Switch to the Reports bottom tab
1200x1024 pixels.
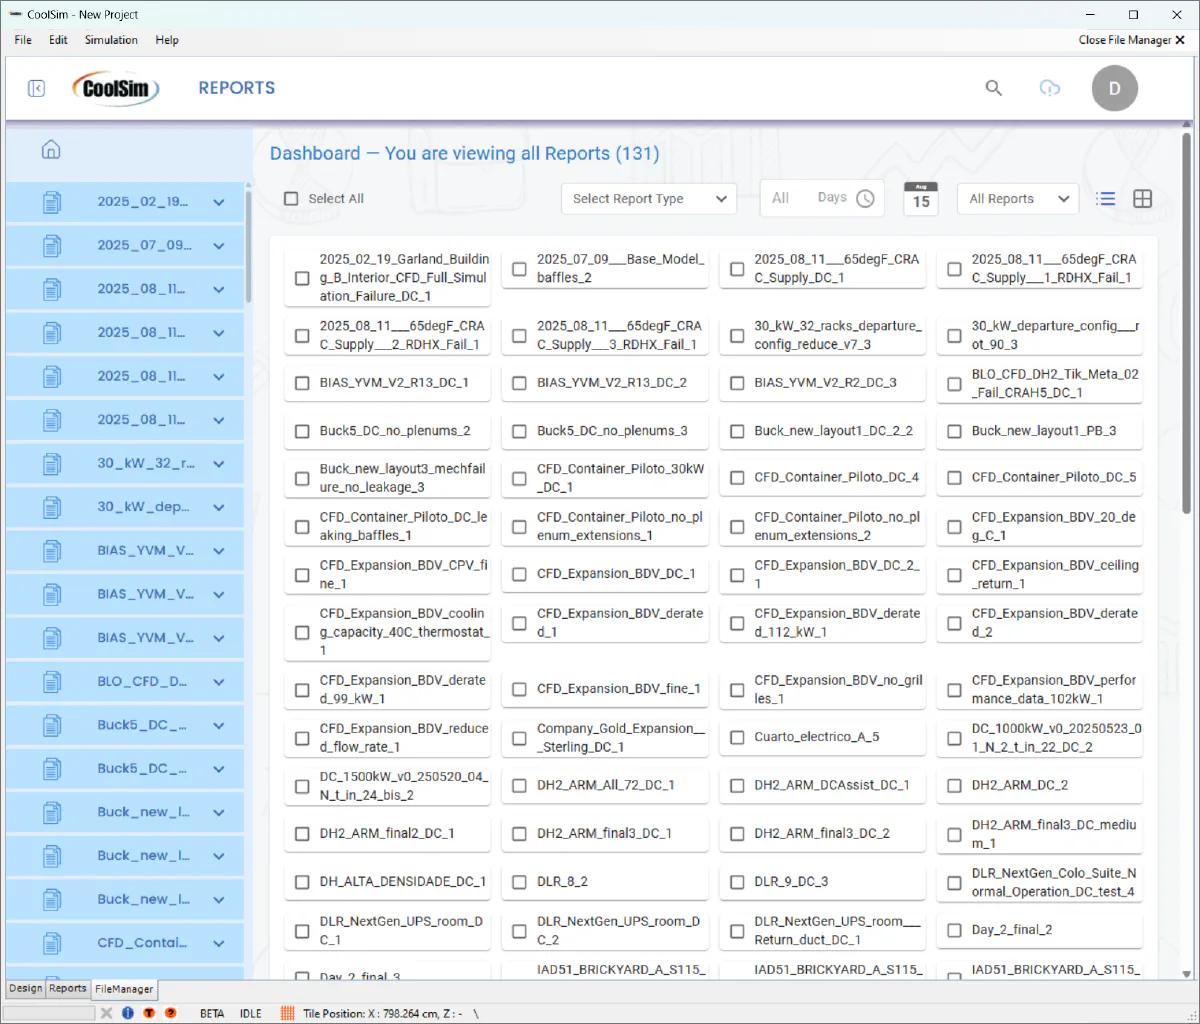click(68, 988)
